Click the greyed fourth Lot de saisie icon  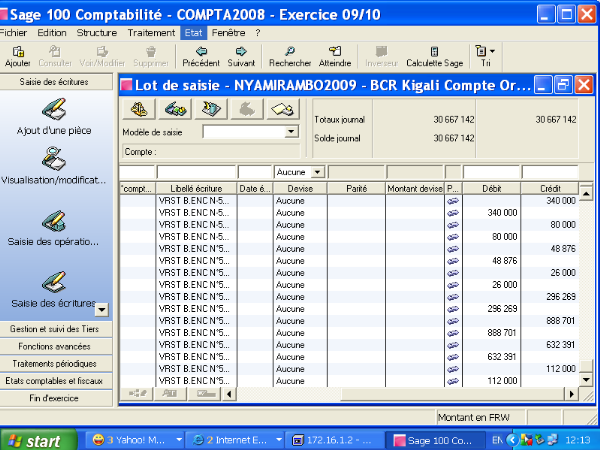[247, 109]
